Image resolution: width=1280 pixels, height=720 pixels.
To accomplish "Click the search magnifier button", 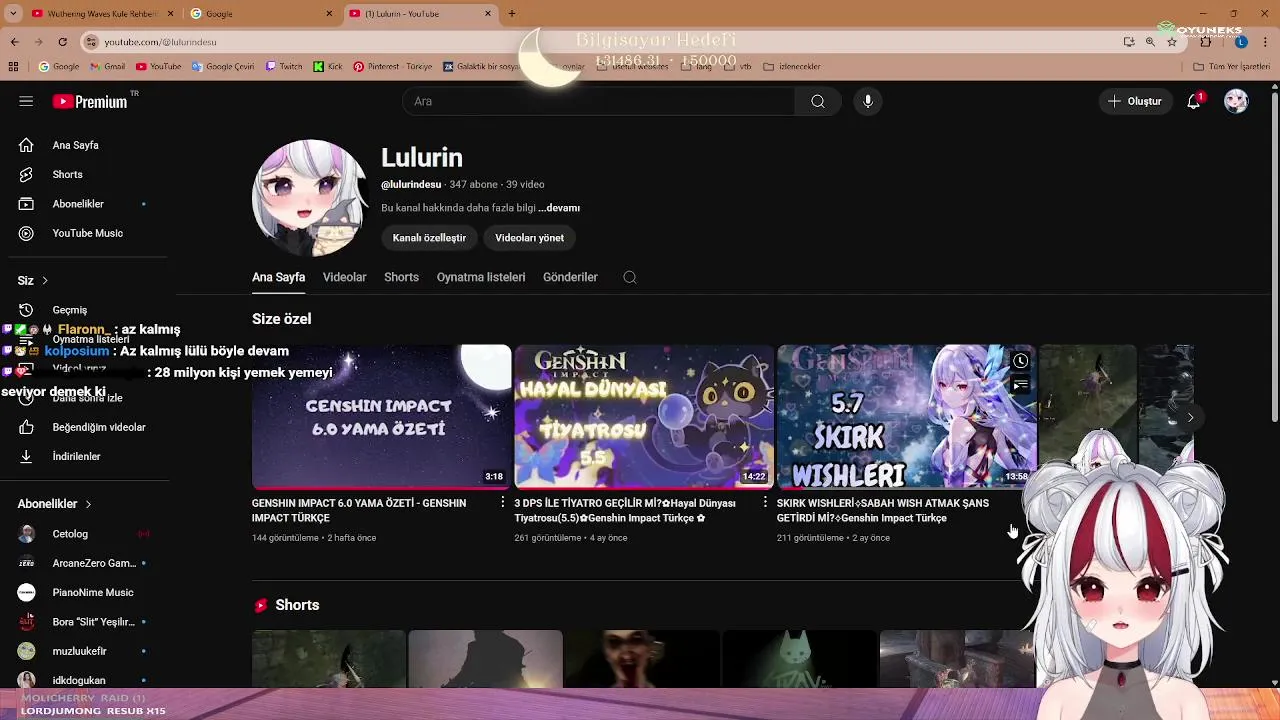I will [x=818, y=101].
